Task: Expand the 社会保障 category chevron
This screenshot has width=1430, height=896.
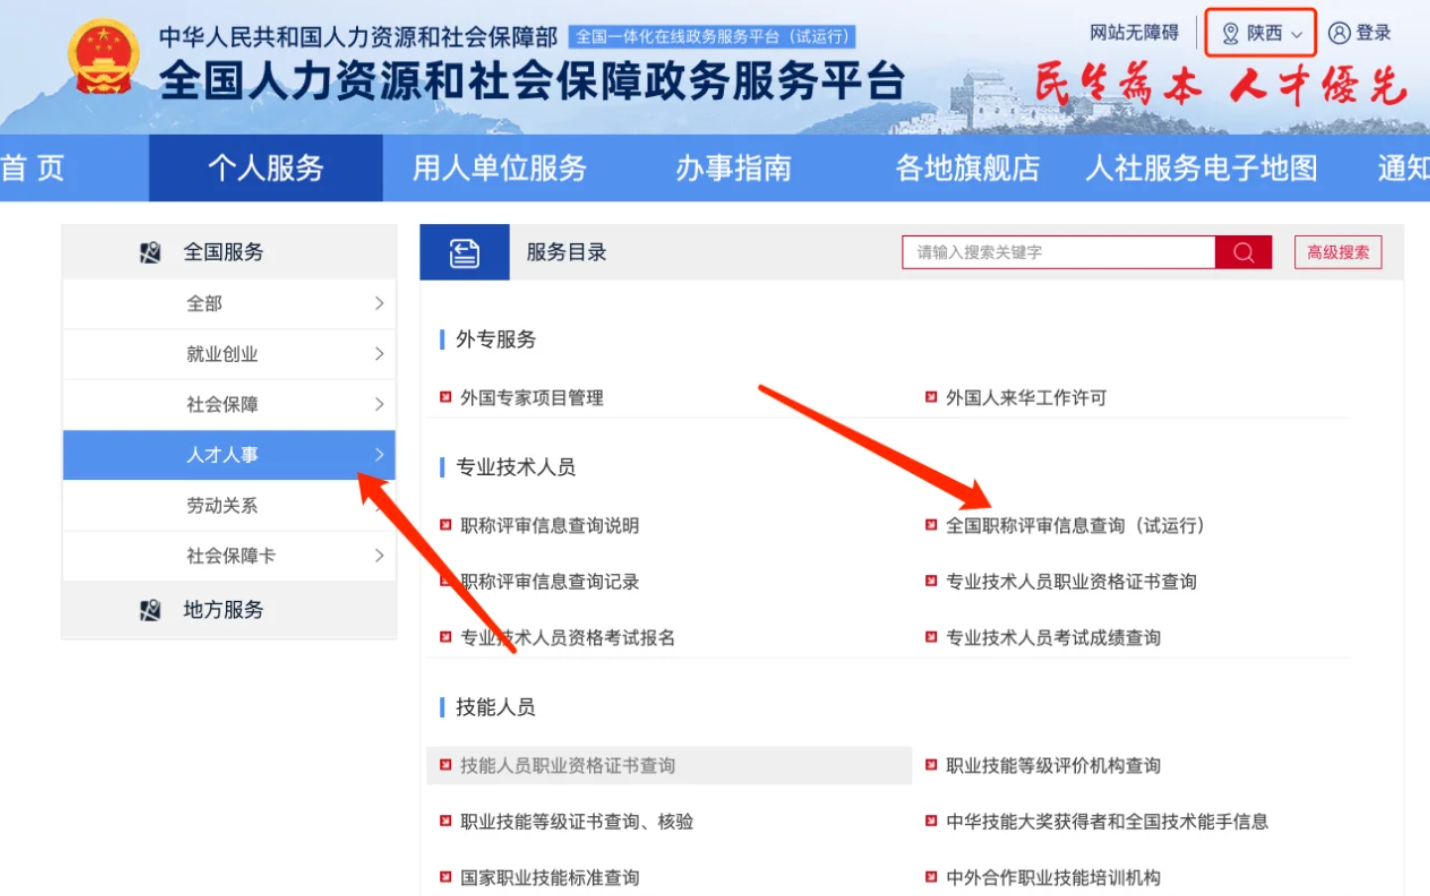Action: 378,404
